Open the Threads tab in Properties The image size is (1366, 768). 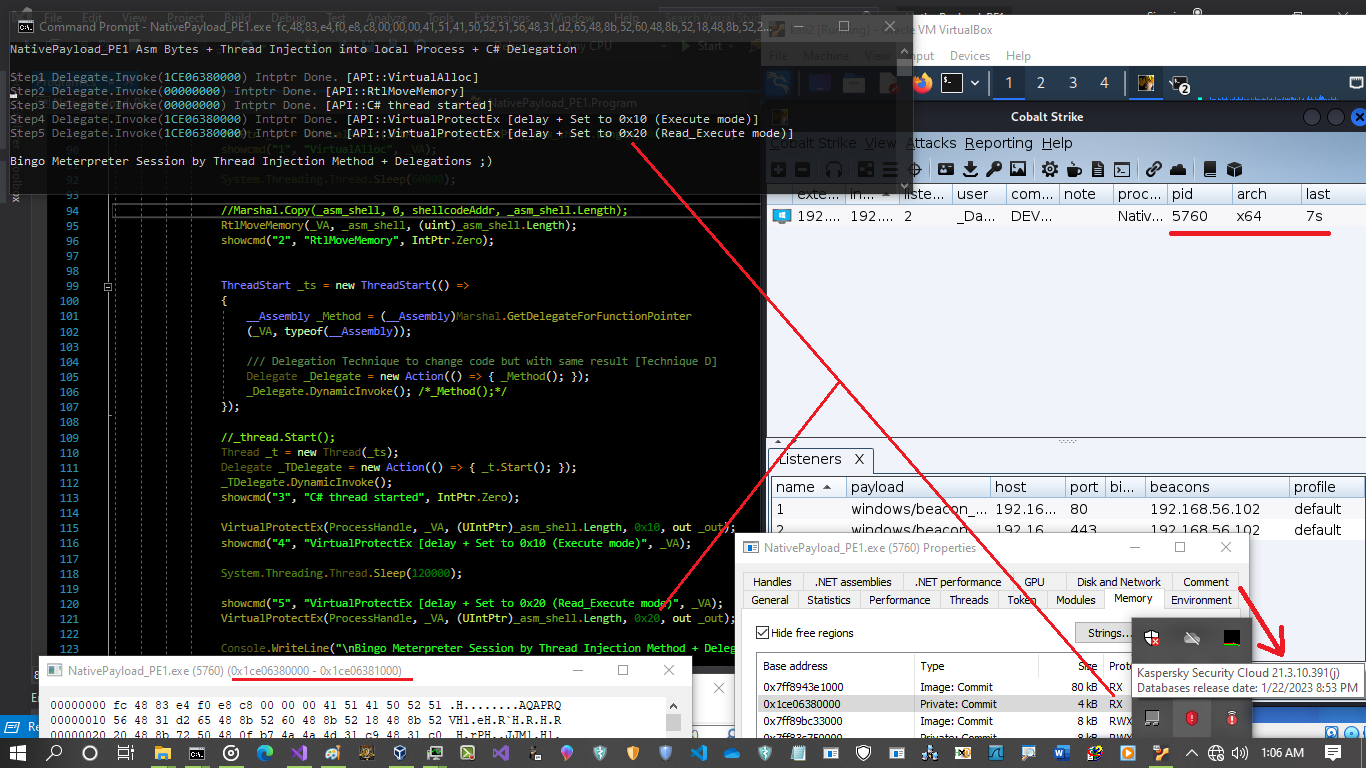coord(969,600)
